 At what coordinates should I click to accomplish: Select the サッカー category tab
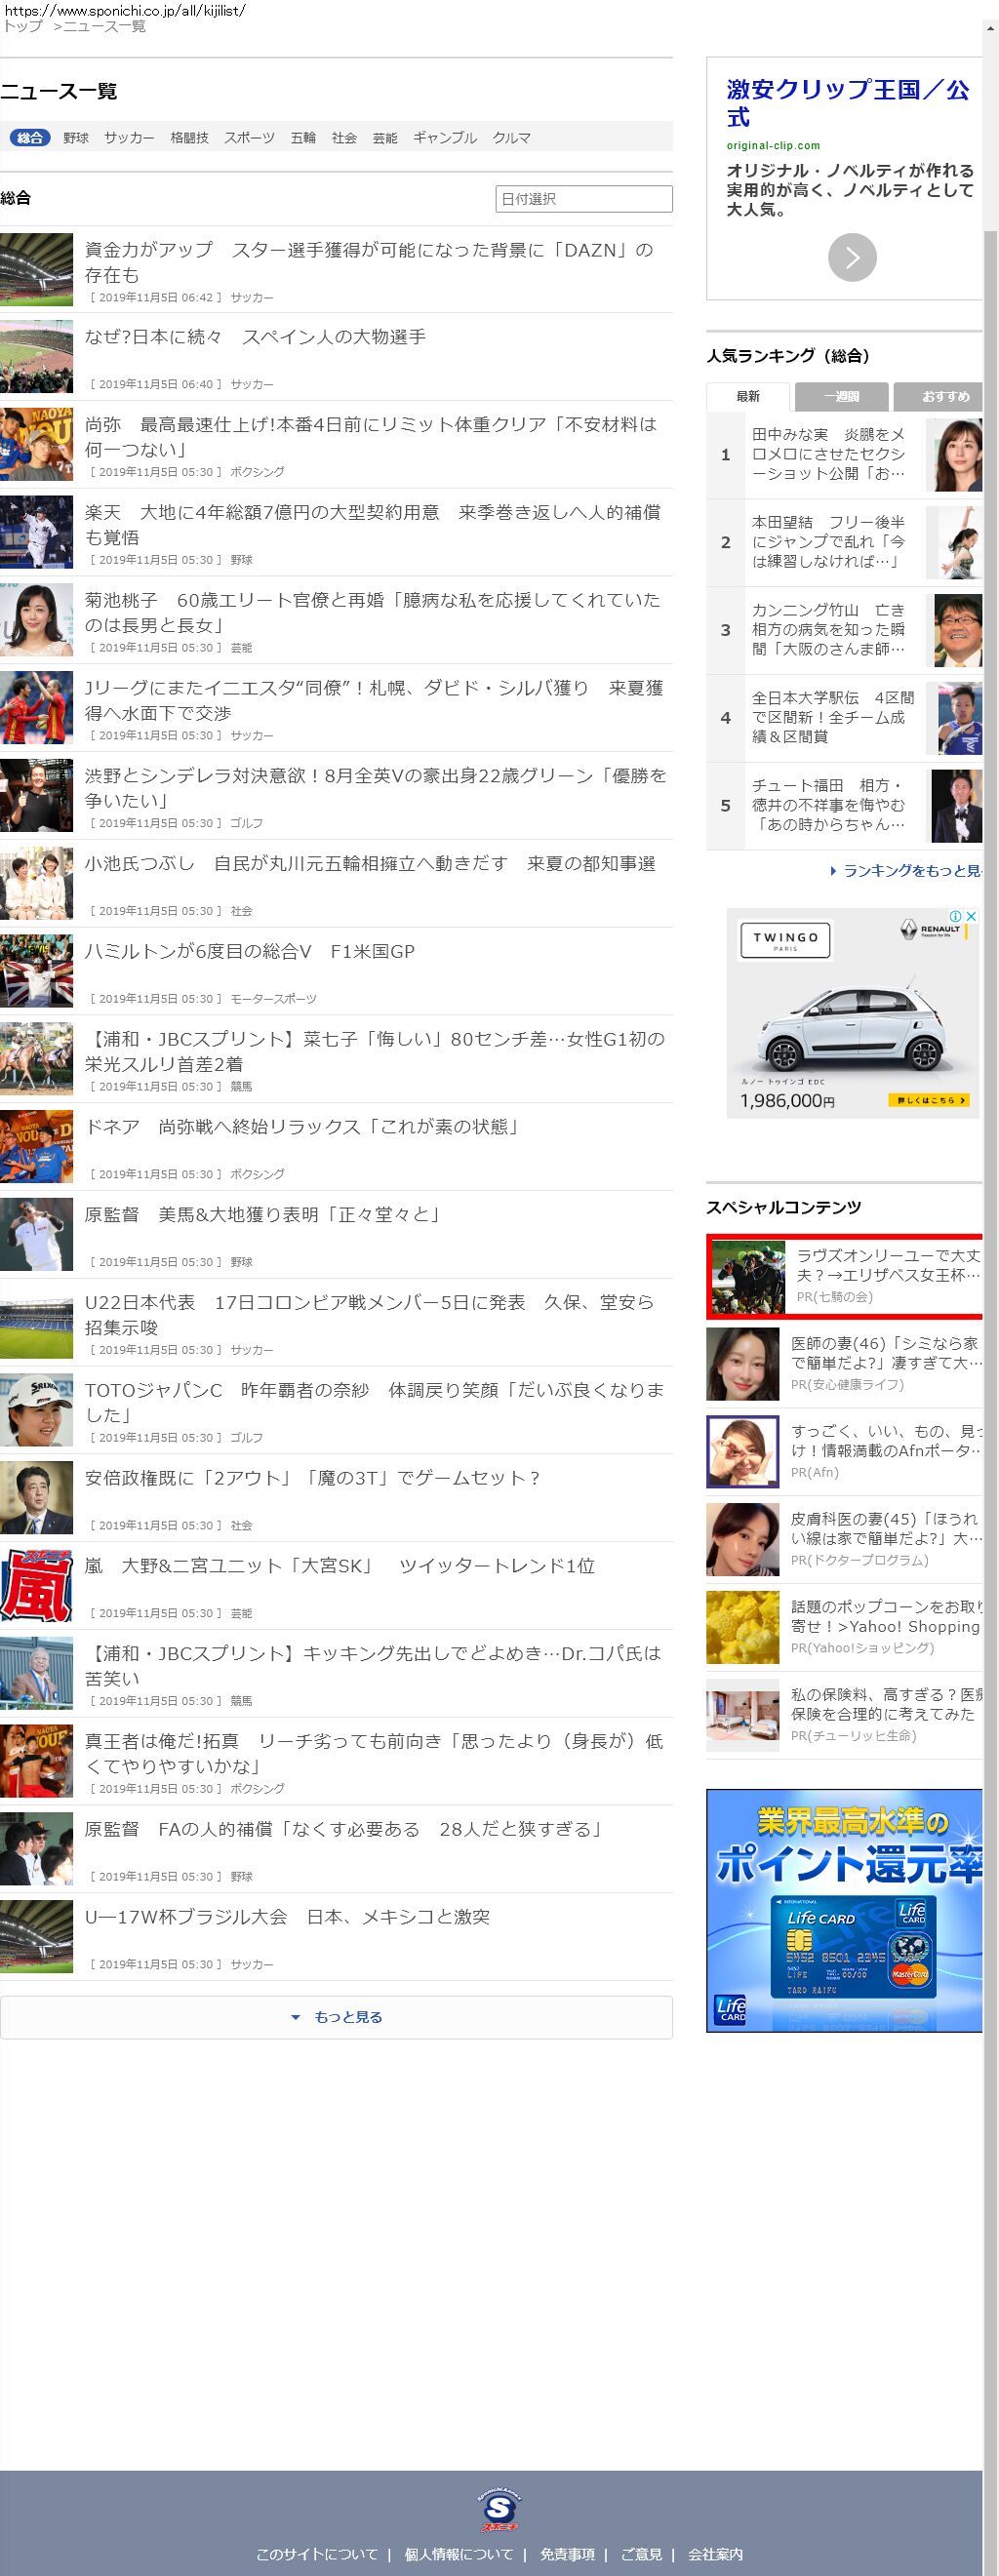[129, 138]
